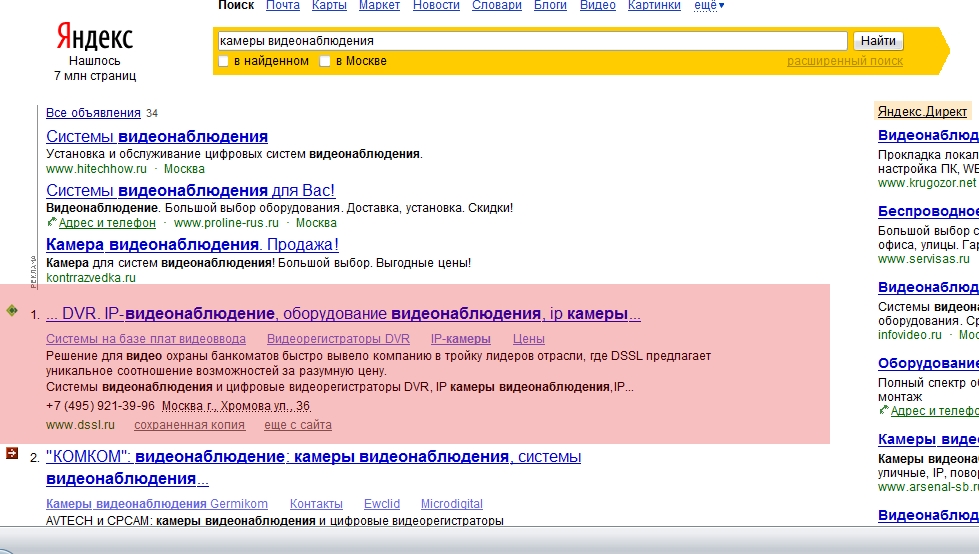Open ad 'Камера видеонаблюдения. Продажа!'
The height and width of the screenshot is (554, 979).
[x=192, y=244]
